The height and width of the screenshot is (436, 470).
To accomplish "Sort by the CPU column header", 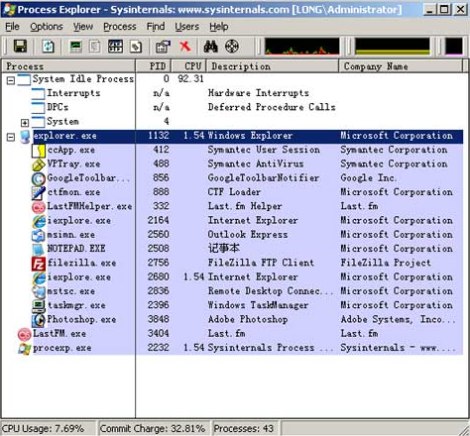I will [189, 66].
